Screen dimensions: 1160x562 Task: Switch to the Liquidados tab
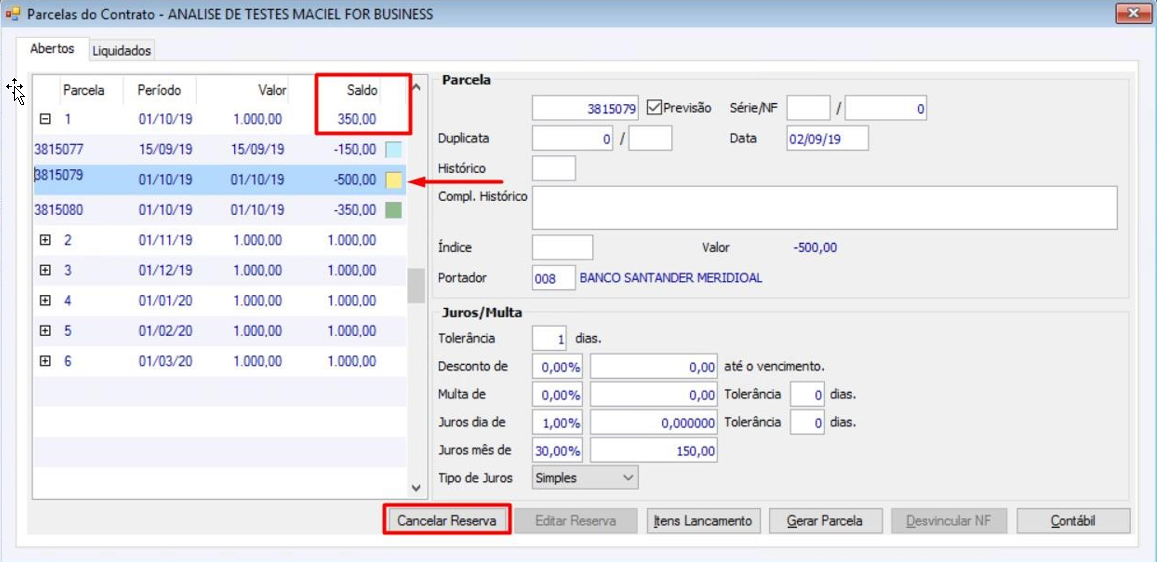point(122,50)
